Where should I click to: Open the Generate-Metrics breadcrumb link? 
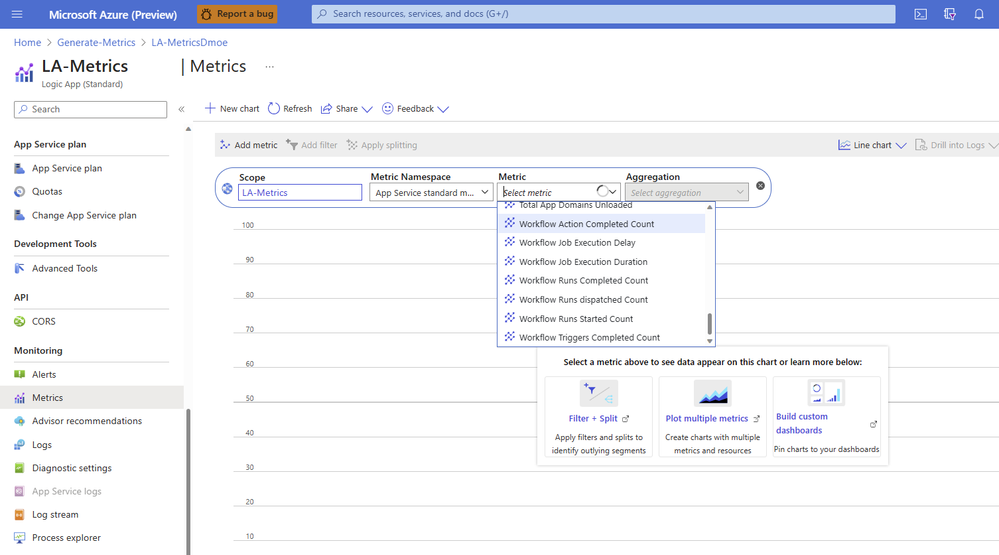[x=96, y=43]
